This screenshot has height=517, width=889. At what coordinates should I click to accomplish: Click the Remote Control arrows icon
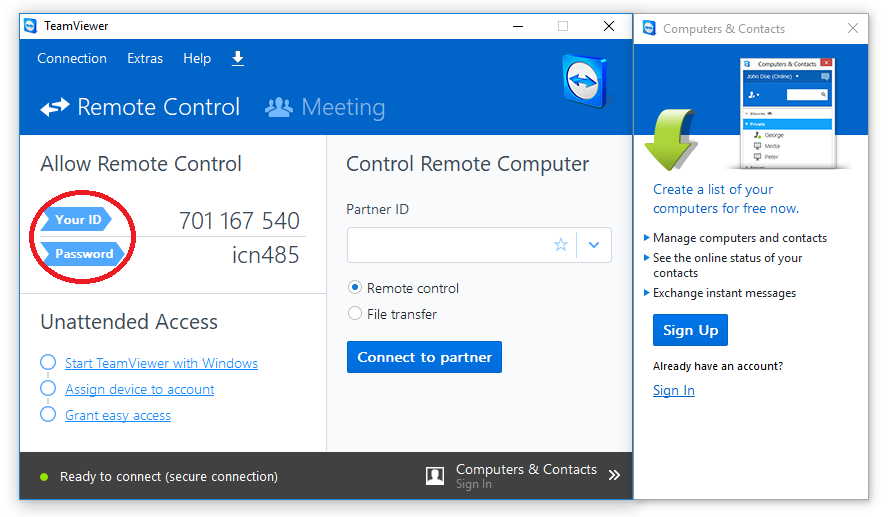55,107
